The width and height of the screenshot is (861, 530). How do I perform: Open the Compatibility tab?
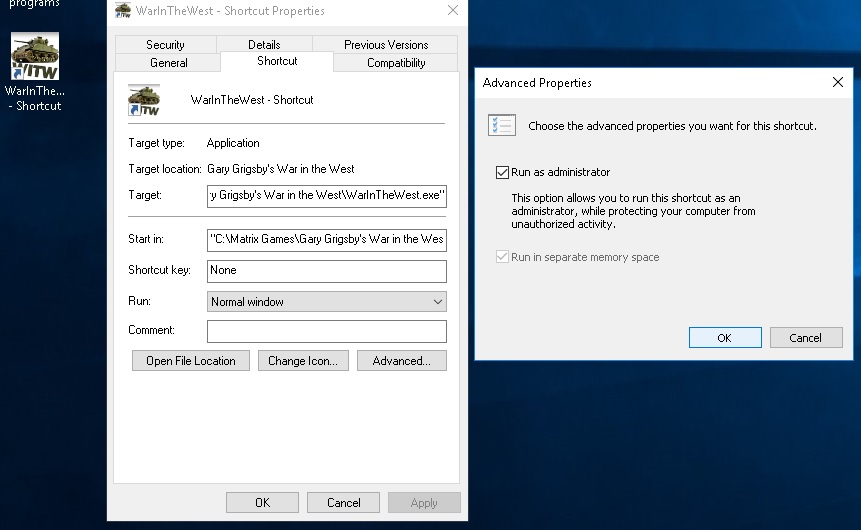[x=396, y=63]
